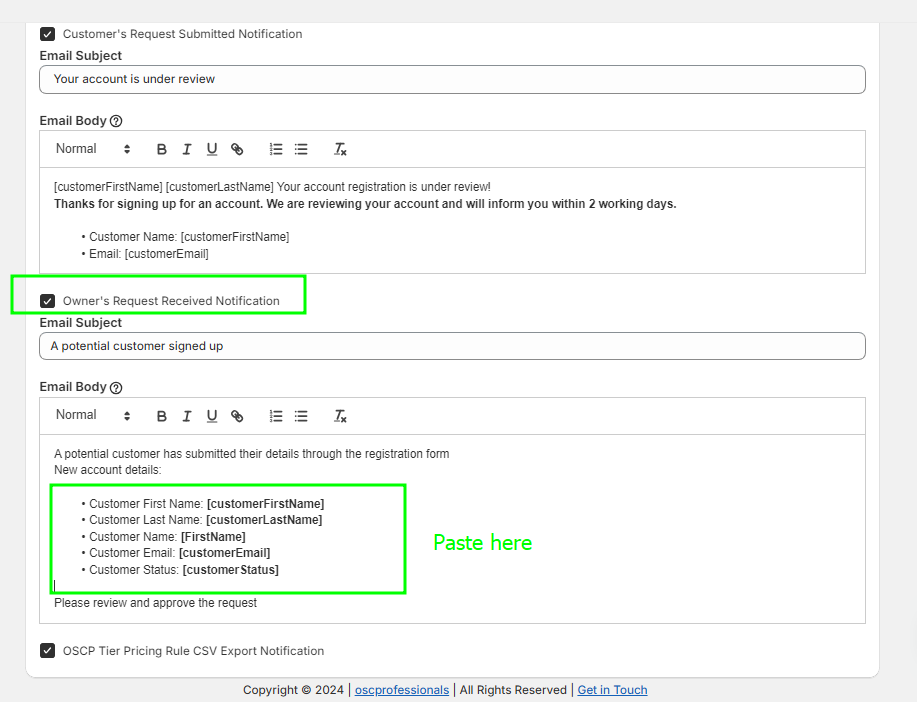
Task: Toggle OSCP Tier Pricing Rule CSV Export Notification
Action: (47, 650)
